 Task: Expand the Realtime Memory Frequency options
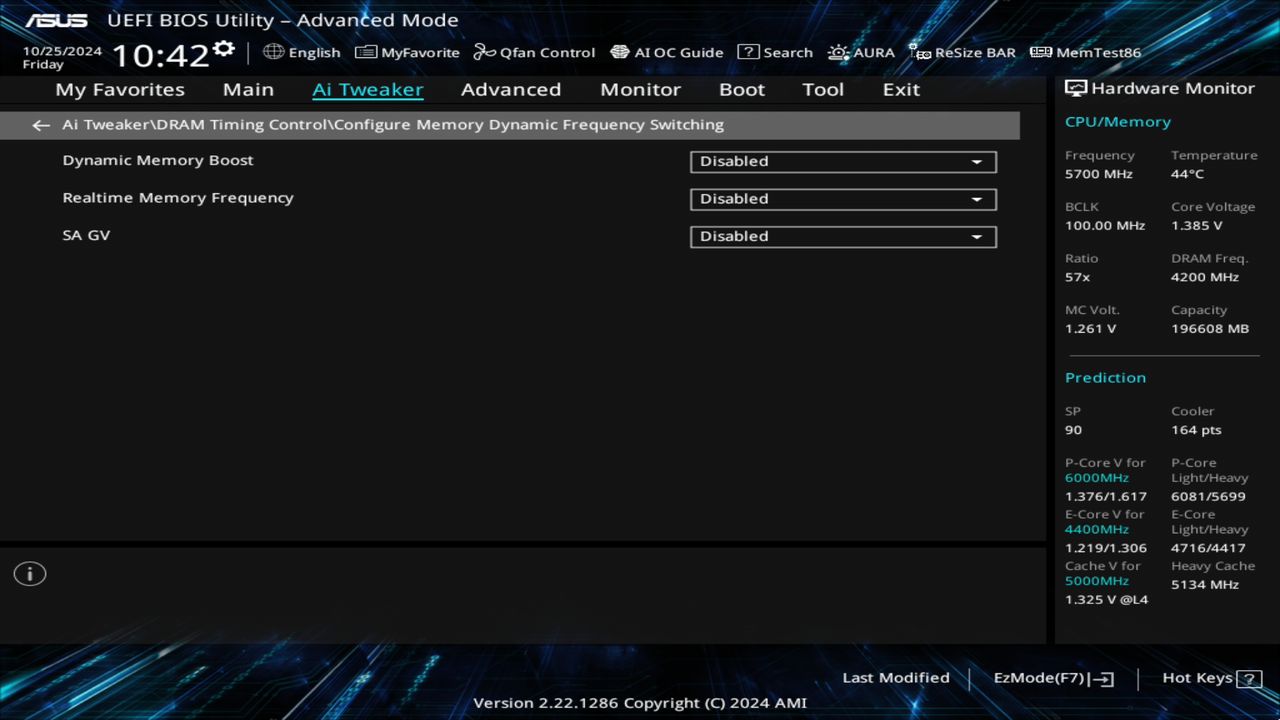(x=842, y=199)
